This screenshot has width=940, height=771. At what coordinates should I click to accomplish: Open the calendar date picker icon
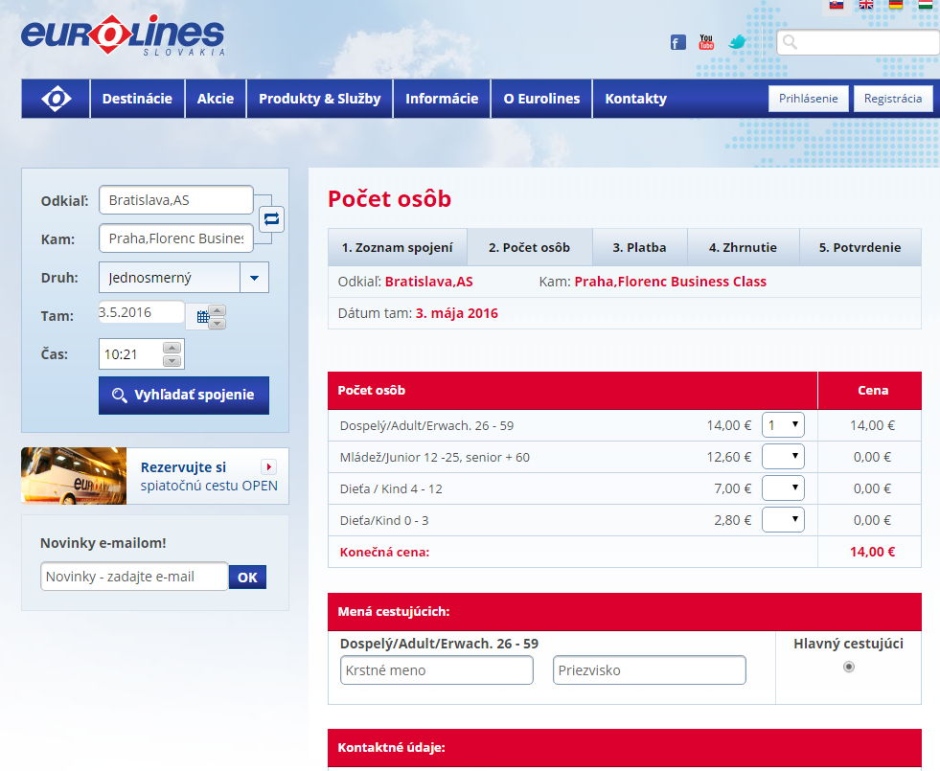coord(202,316)
